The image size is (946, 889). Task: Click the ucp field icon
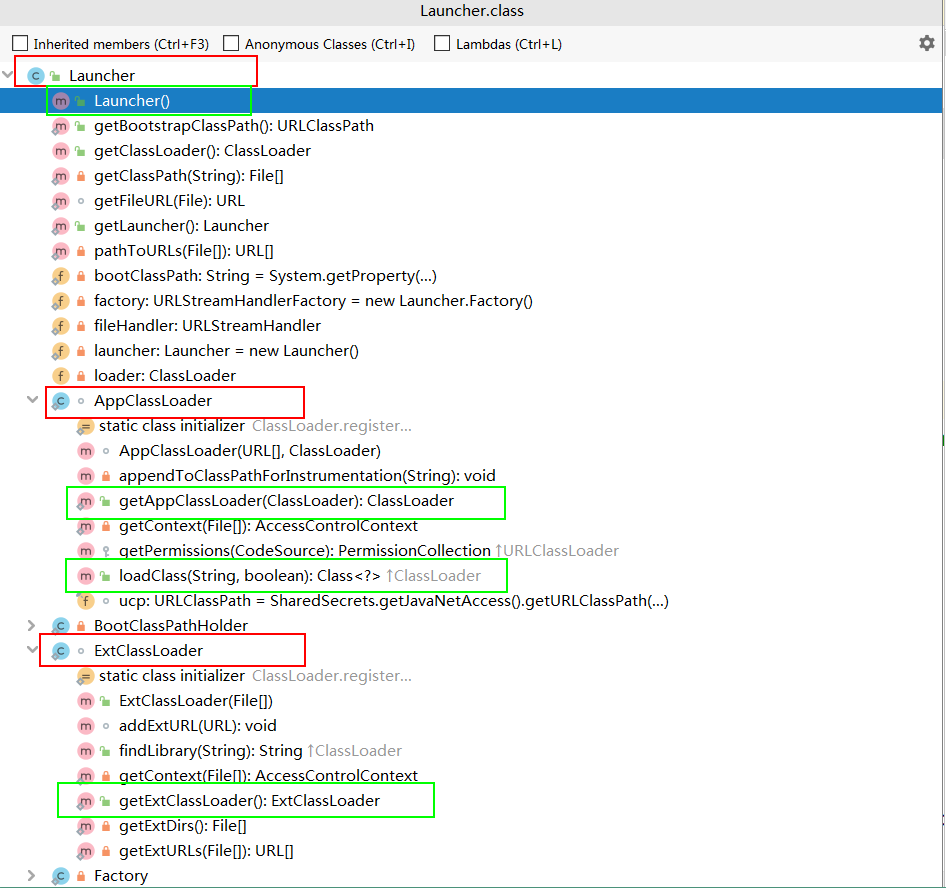tap(86, 601)
